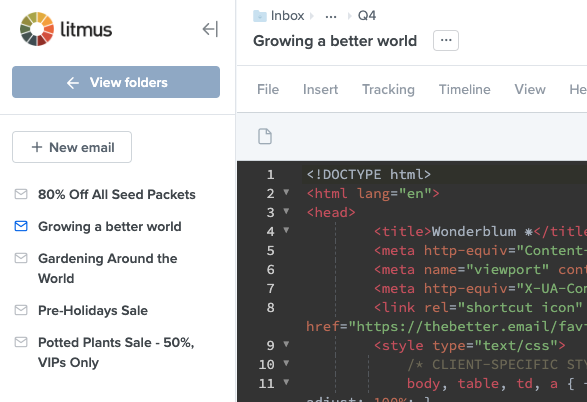Screen dimensions: 587x402
Task: Click the new document icon above code editor
Action: click(x=265, y=136)
